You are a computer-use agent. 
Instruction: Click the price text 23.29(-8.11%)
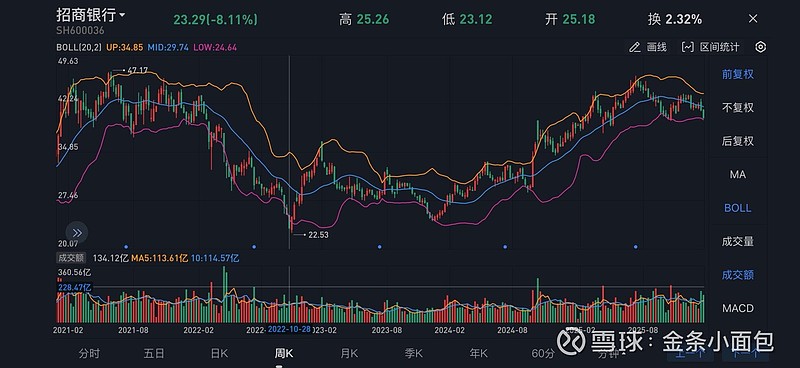click(x=215, y=20)
